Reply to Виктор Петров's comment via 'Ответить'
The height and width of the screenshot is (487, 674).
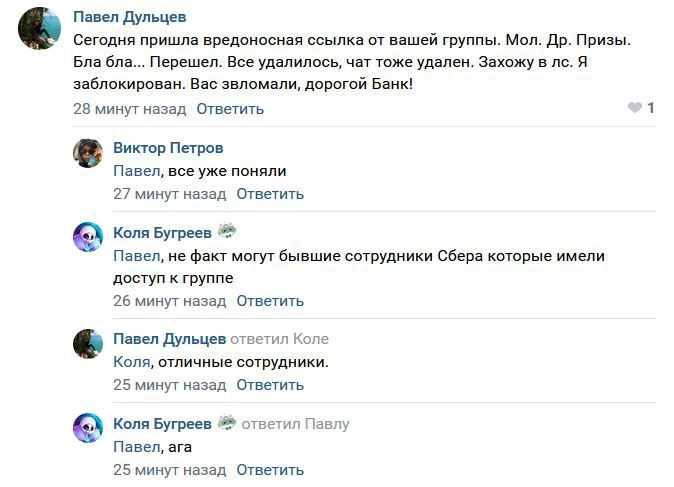click(x=270, y=194)
